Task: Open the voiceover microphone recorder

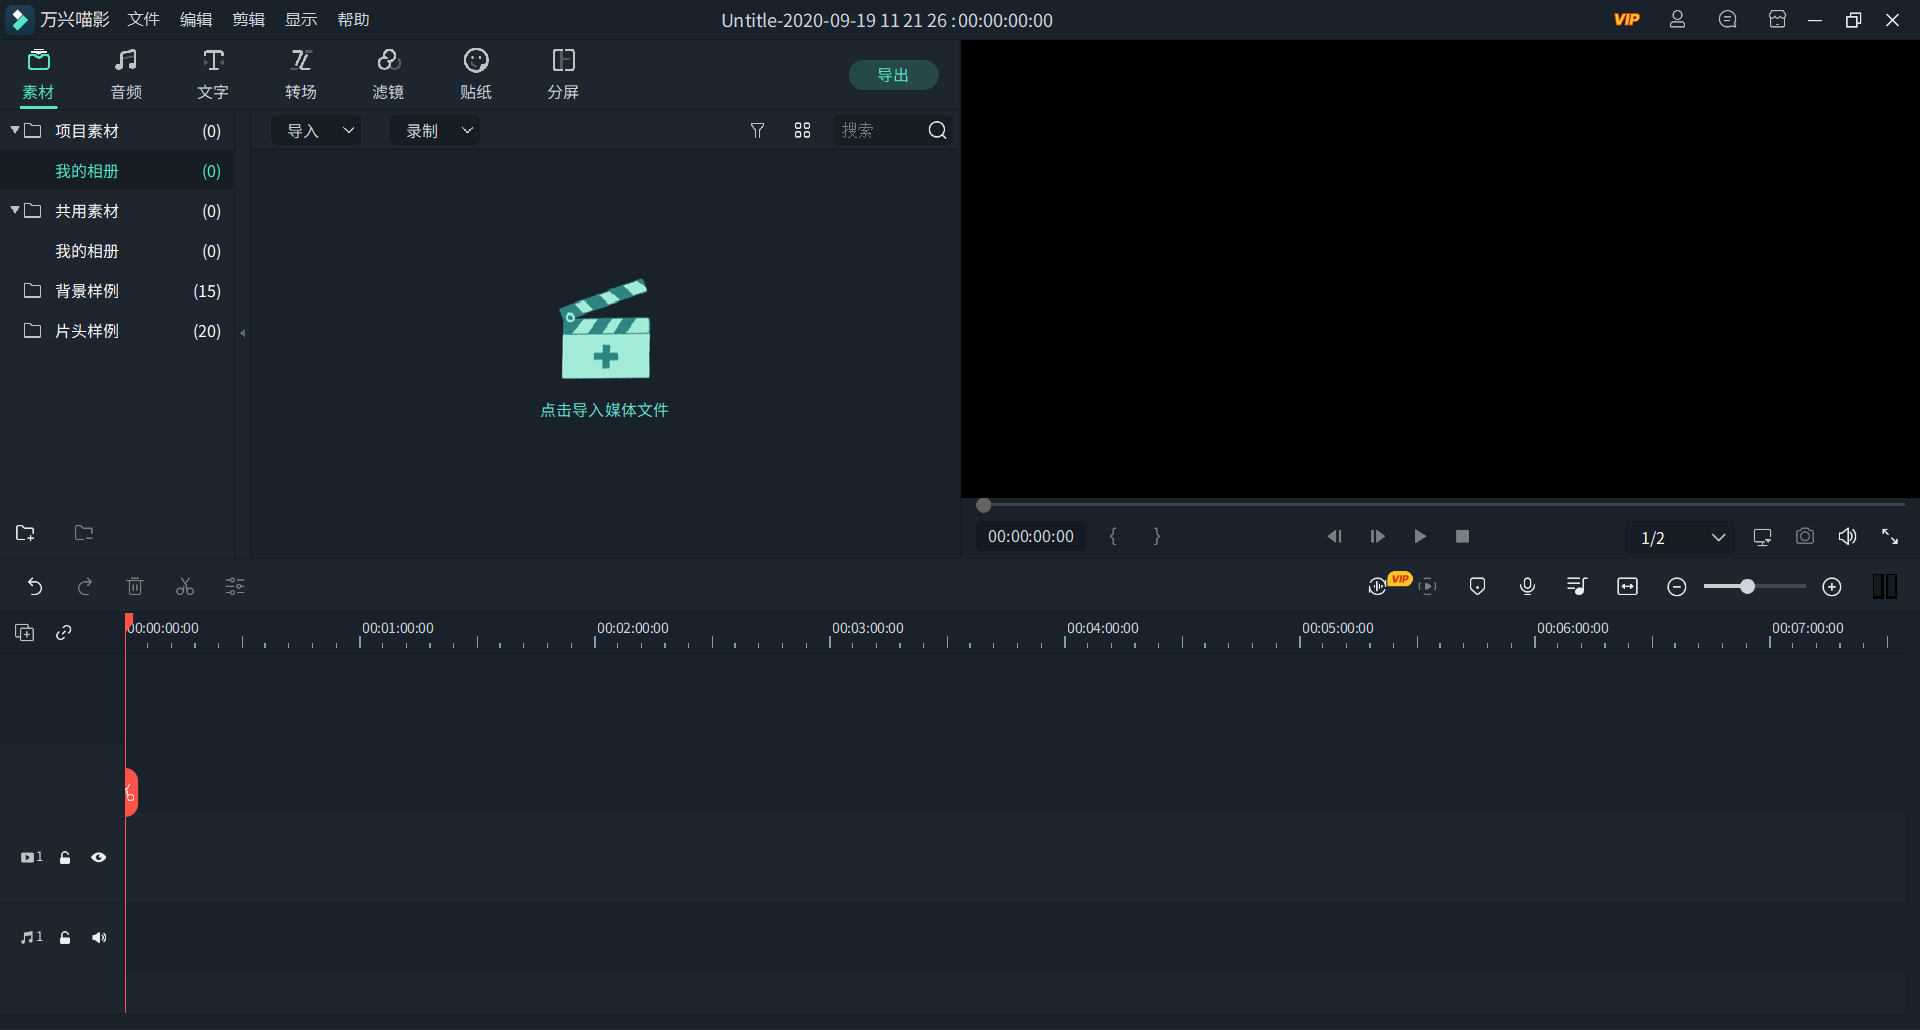Action: tap(1527, 587)
